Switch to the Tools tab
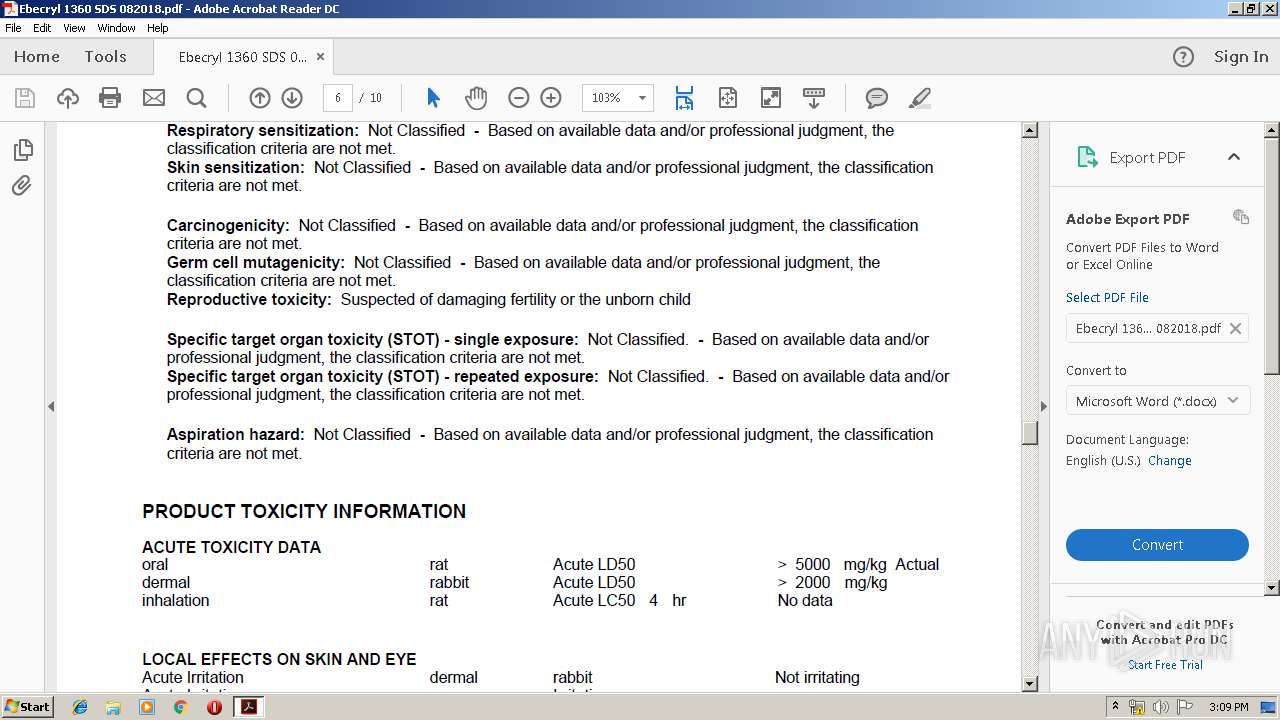The image size is (1280, 720). [105, 57]
